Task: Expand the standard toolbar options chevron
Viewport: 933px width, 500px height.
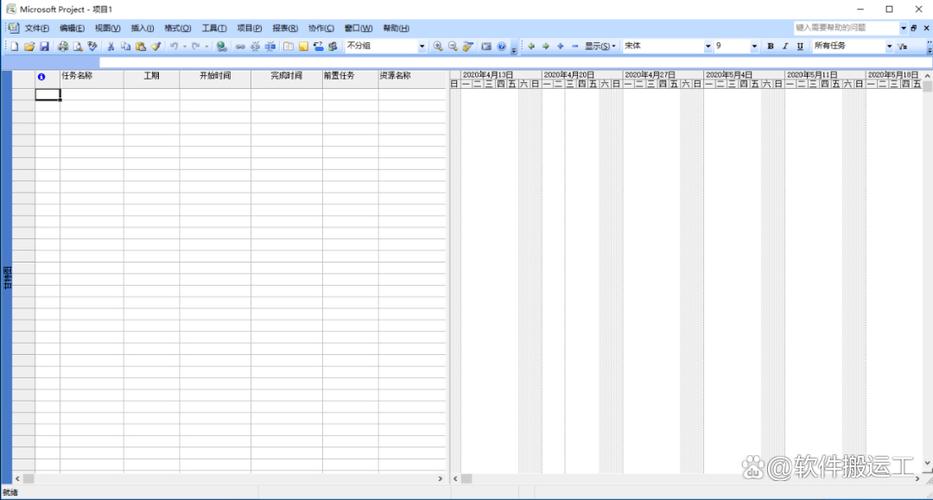Action: tap(514, 49)
